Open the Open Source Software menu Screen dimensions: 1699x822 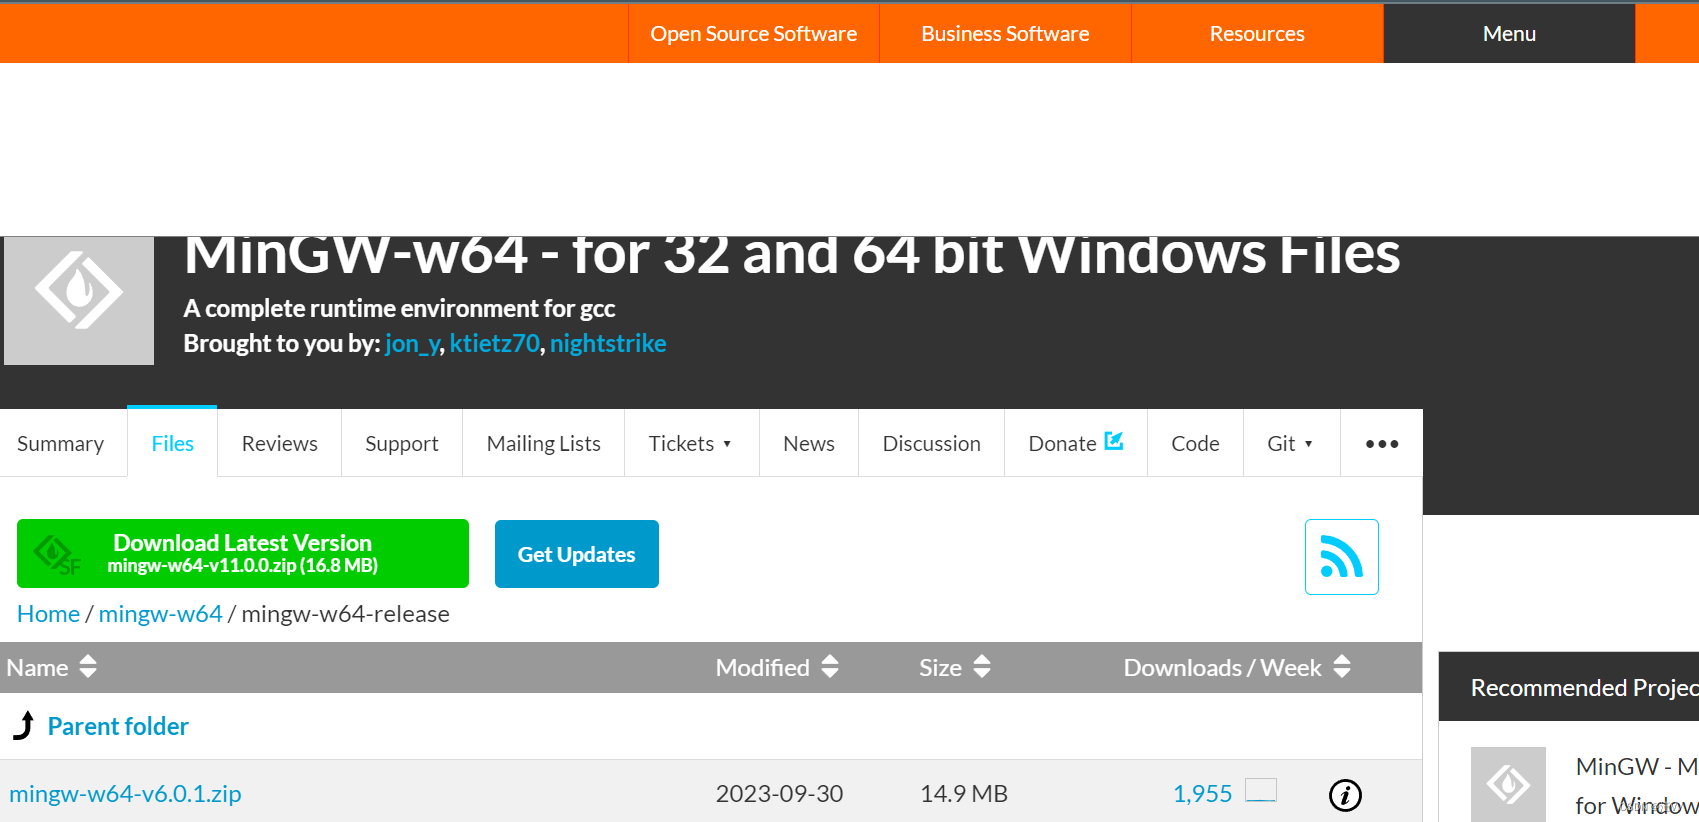(x=753, y=34)
